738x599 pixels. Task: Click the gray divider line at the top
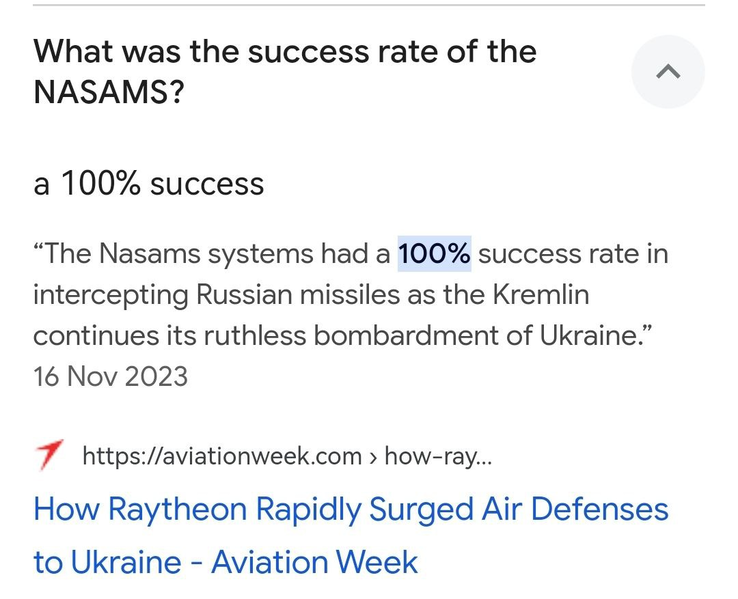pyautogui.click(x=369, y=5)
